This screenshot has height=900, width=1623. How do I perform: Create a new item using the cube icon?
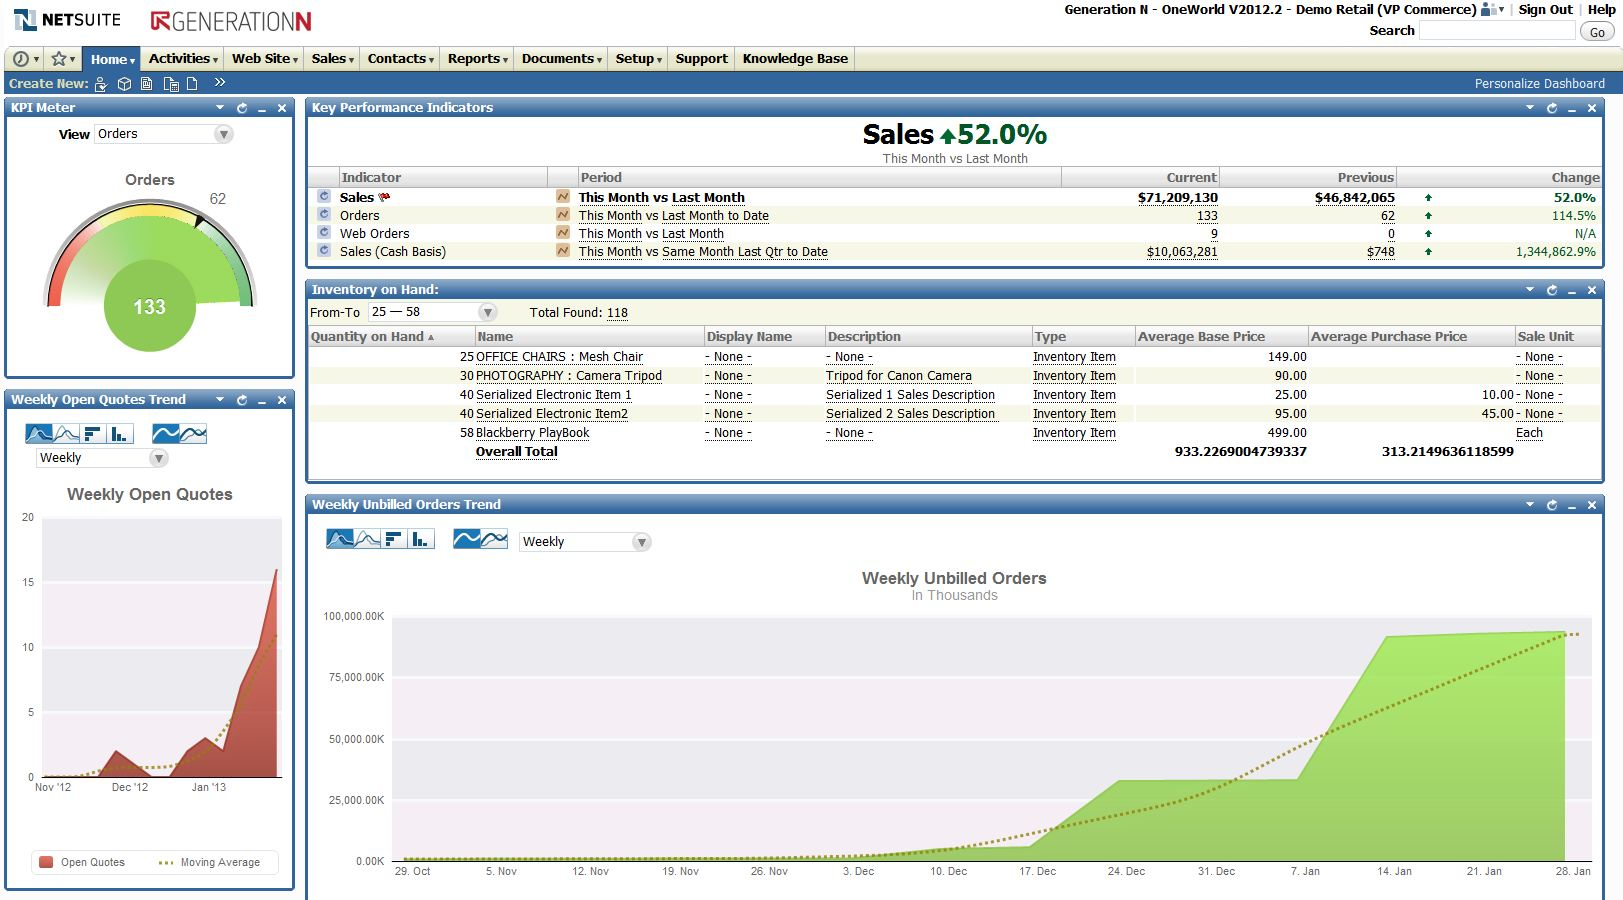pyautogui.click(x=124, y=84)
